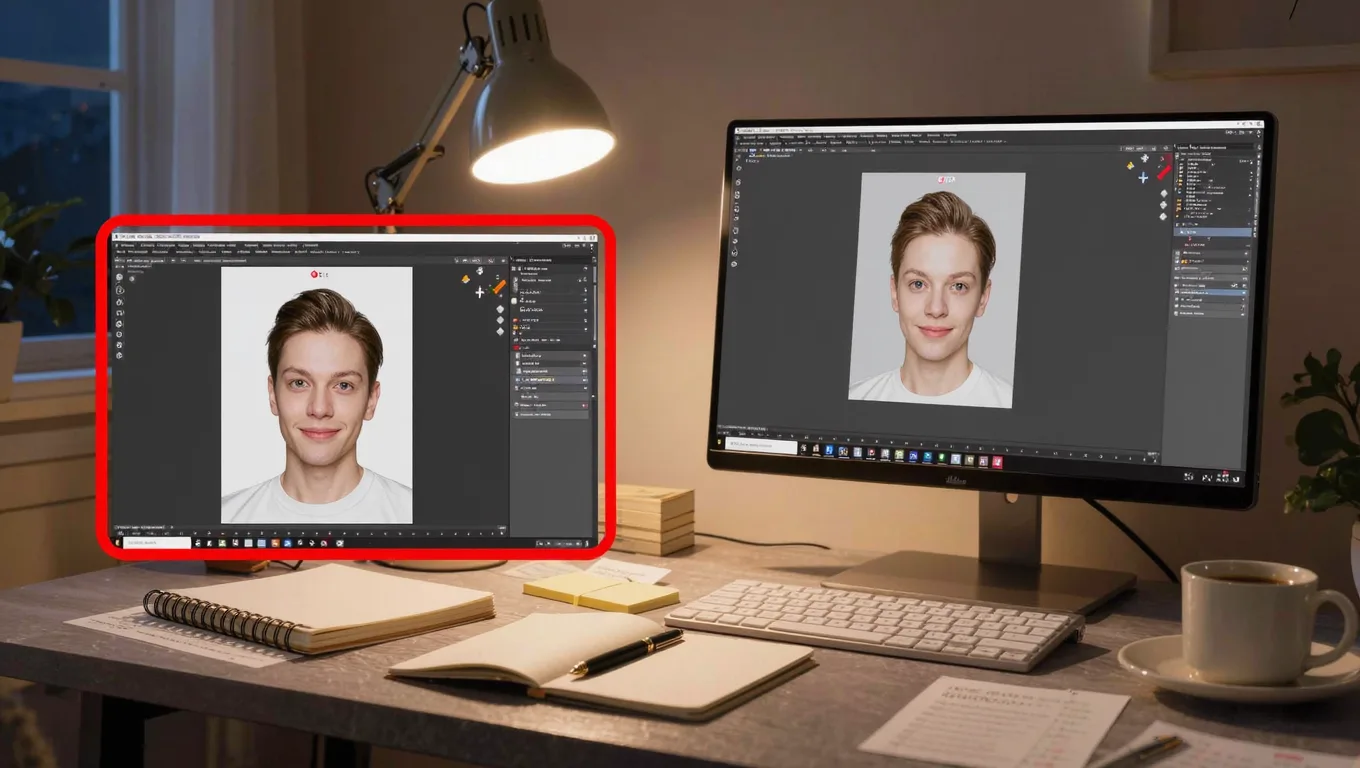Select the portrait image on the monitor canvas
The image size is (1360, 768).
(936, 290)
